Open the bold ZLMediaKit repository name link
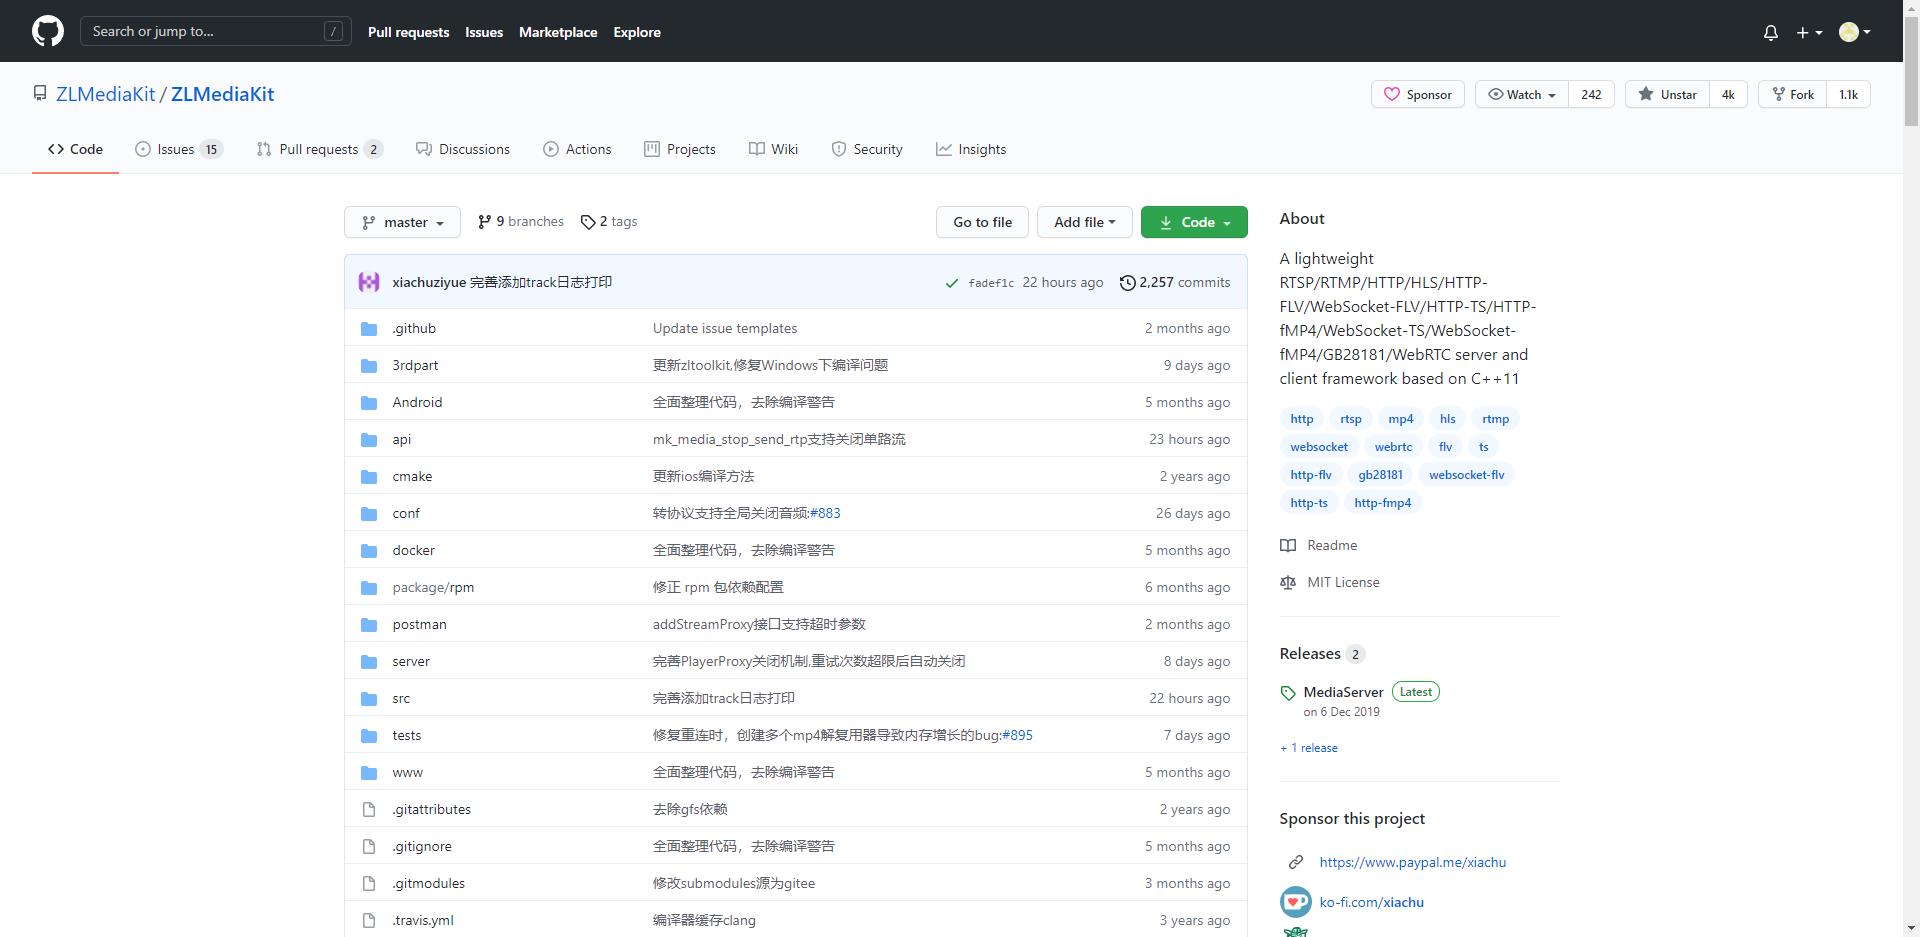Image resolution: width=1920 pixels, height=937 pixels. coord(222,94)
